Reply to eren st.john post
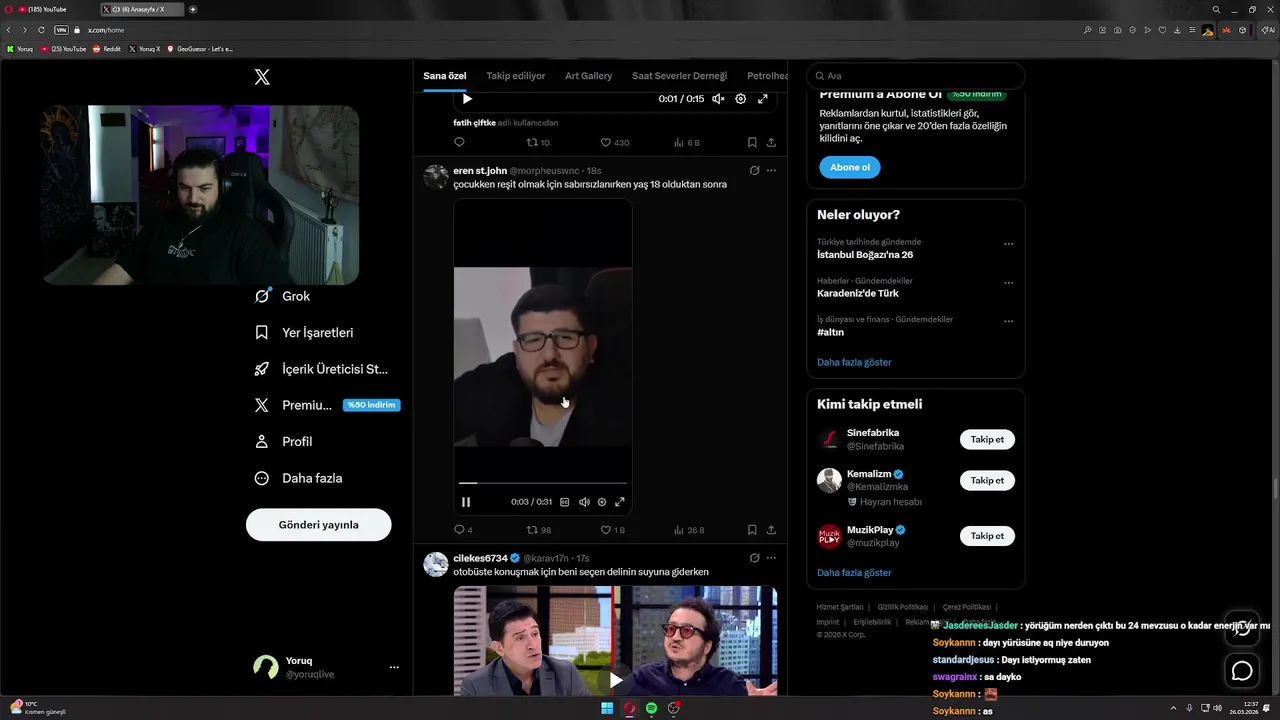Viewport: 1280px width, 720px height. (463, 530)
